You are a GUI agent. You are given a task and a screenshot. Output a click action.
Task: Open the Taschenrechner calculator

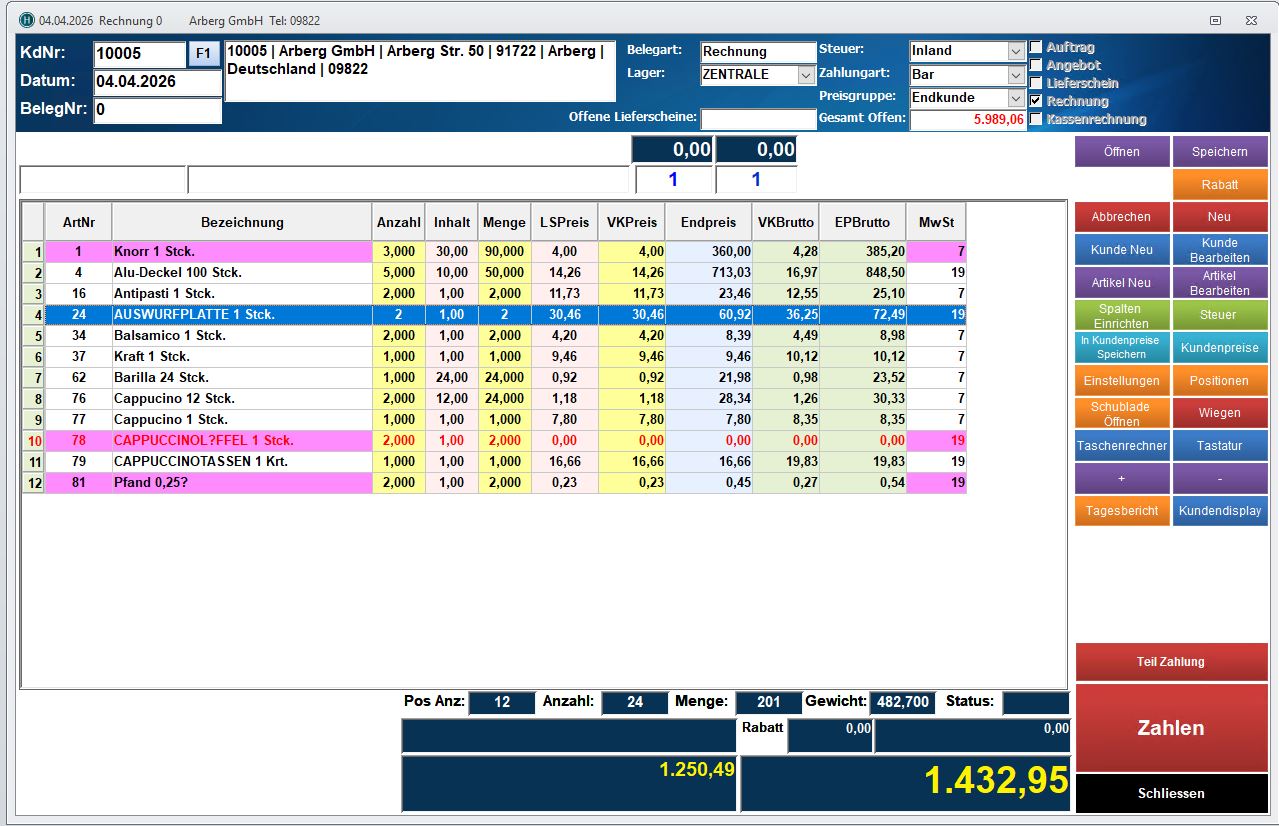coord(1121,445)
